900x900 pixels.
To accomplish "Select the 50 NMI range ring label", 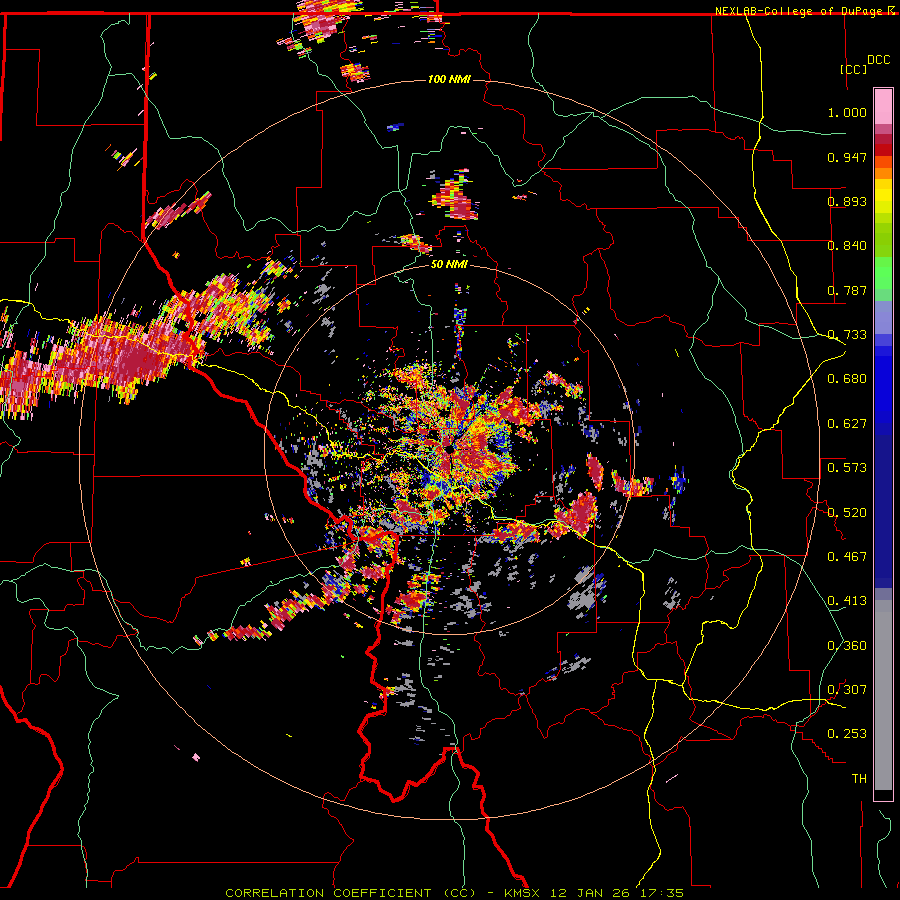I will (x=449, y=264).
